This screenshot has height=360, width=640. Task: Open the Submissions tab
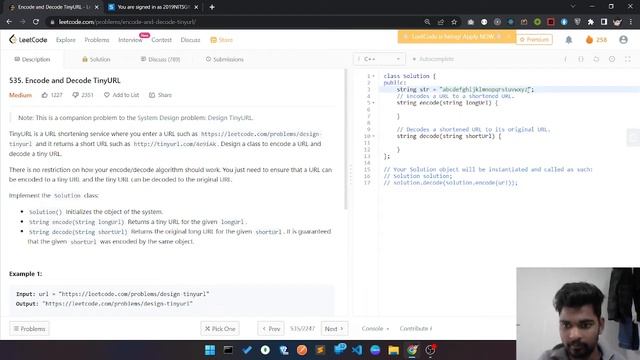224,59
